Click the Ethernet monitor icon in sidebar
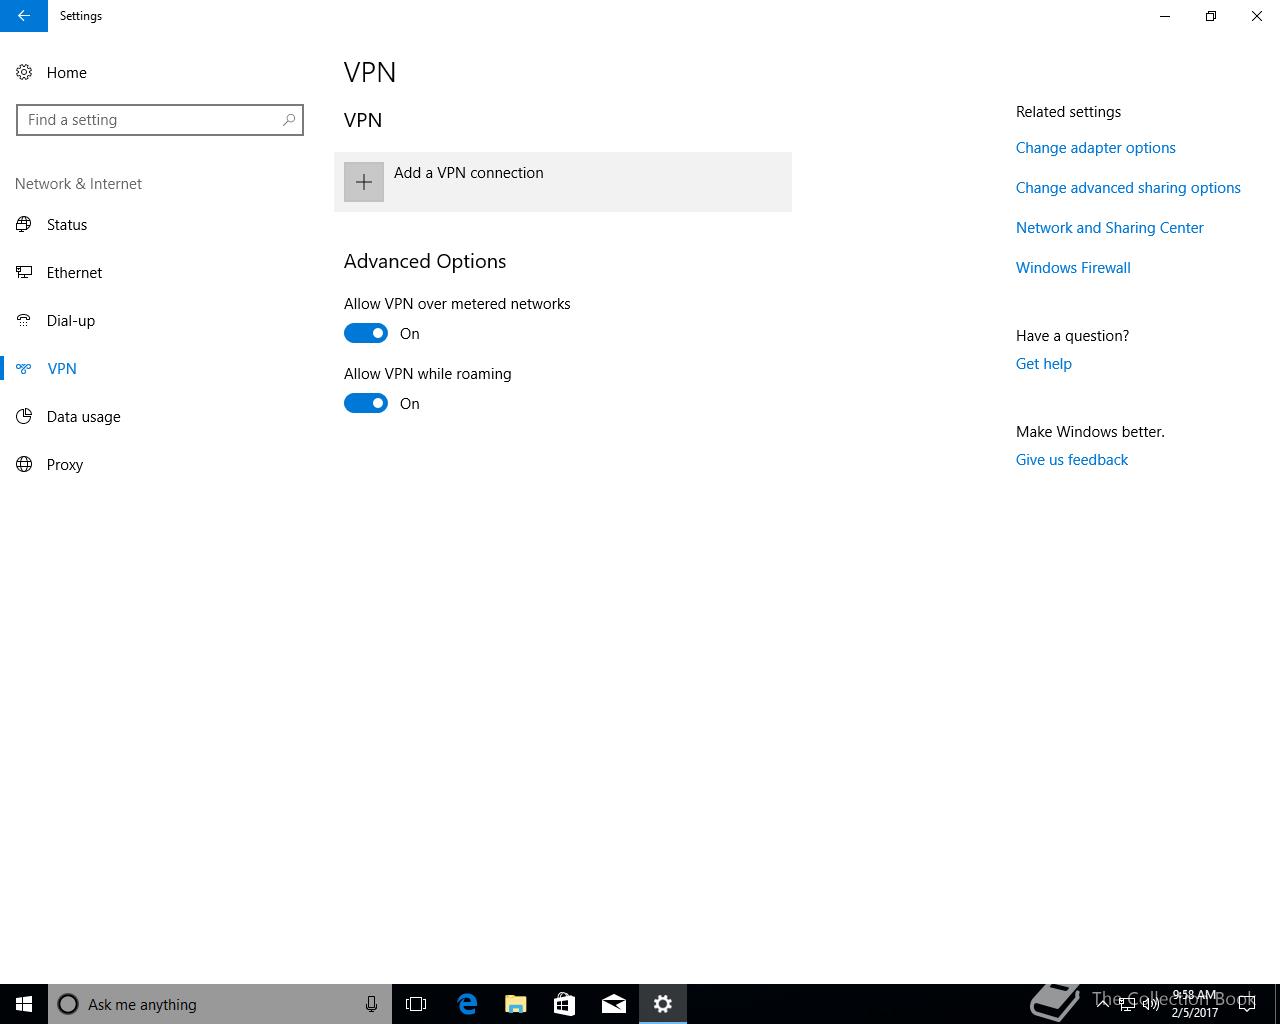This screenshot has width=1280, height=1024. click(24, 272)
